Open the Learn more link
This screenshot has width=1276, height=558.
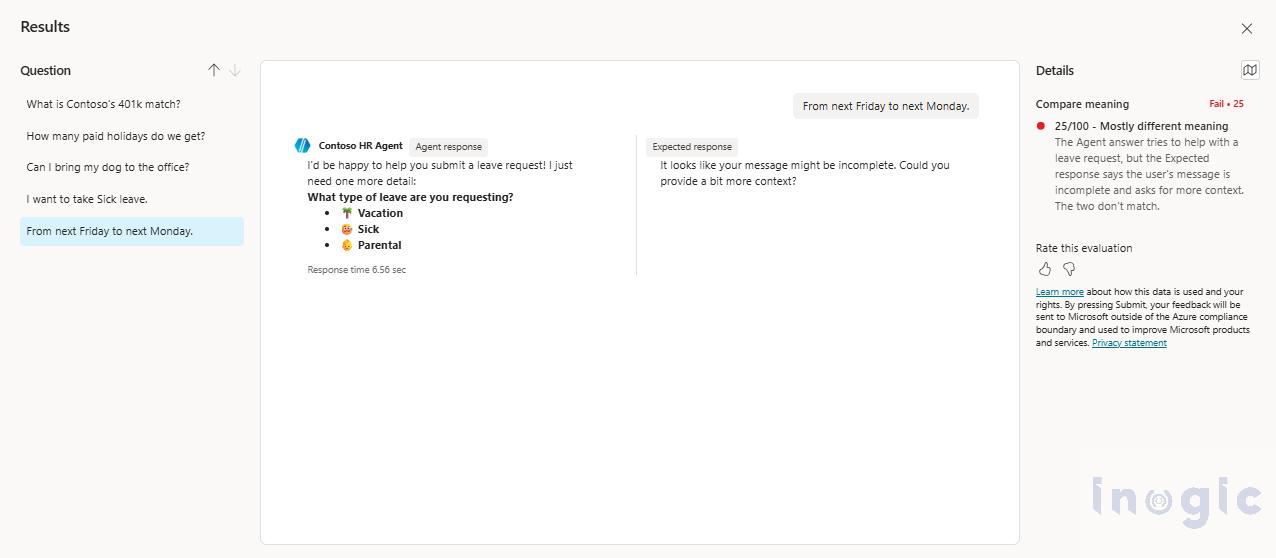pyautogui.click(x=1059, y=292)
